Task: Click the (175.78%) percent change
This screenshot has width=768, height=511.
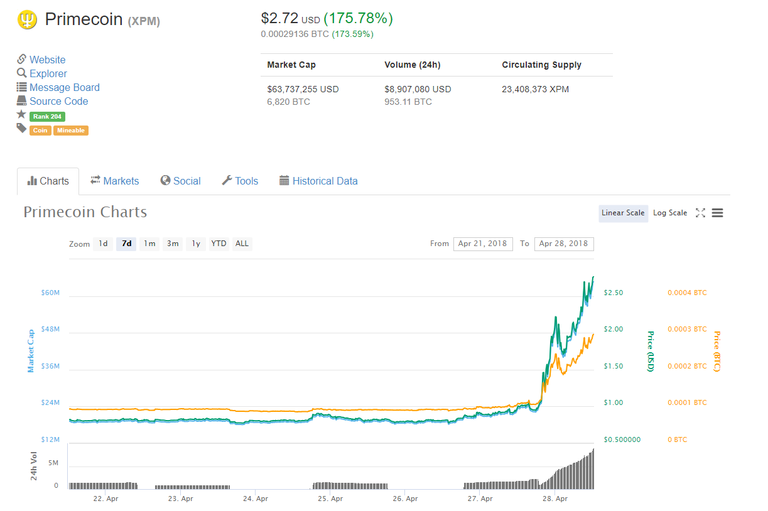Action: pos(358,19)
